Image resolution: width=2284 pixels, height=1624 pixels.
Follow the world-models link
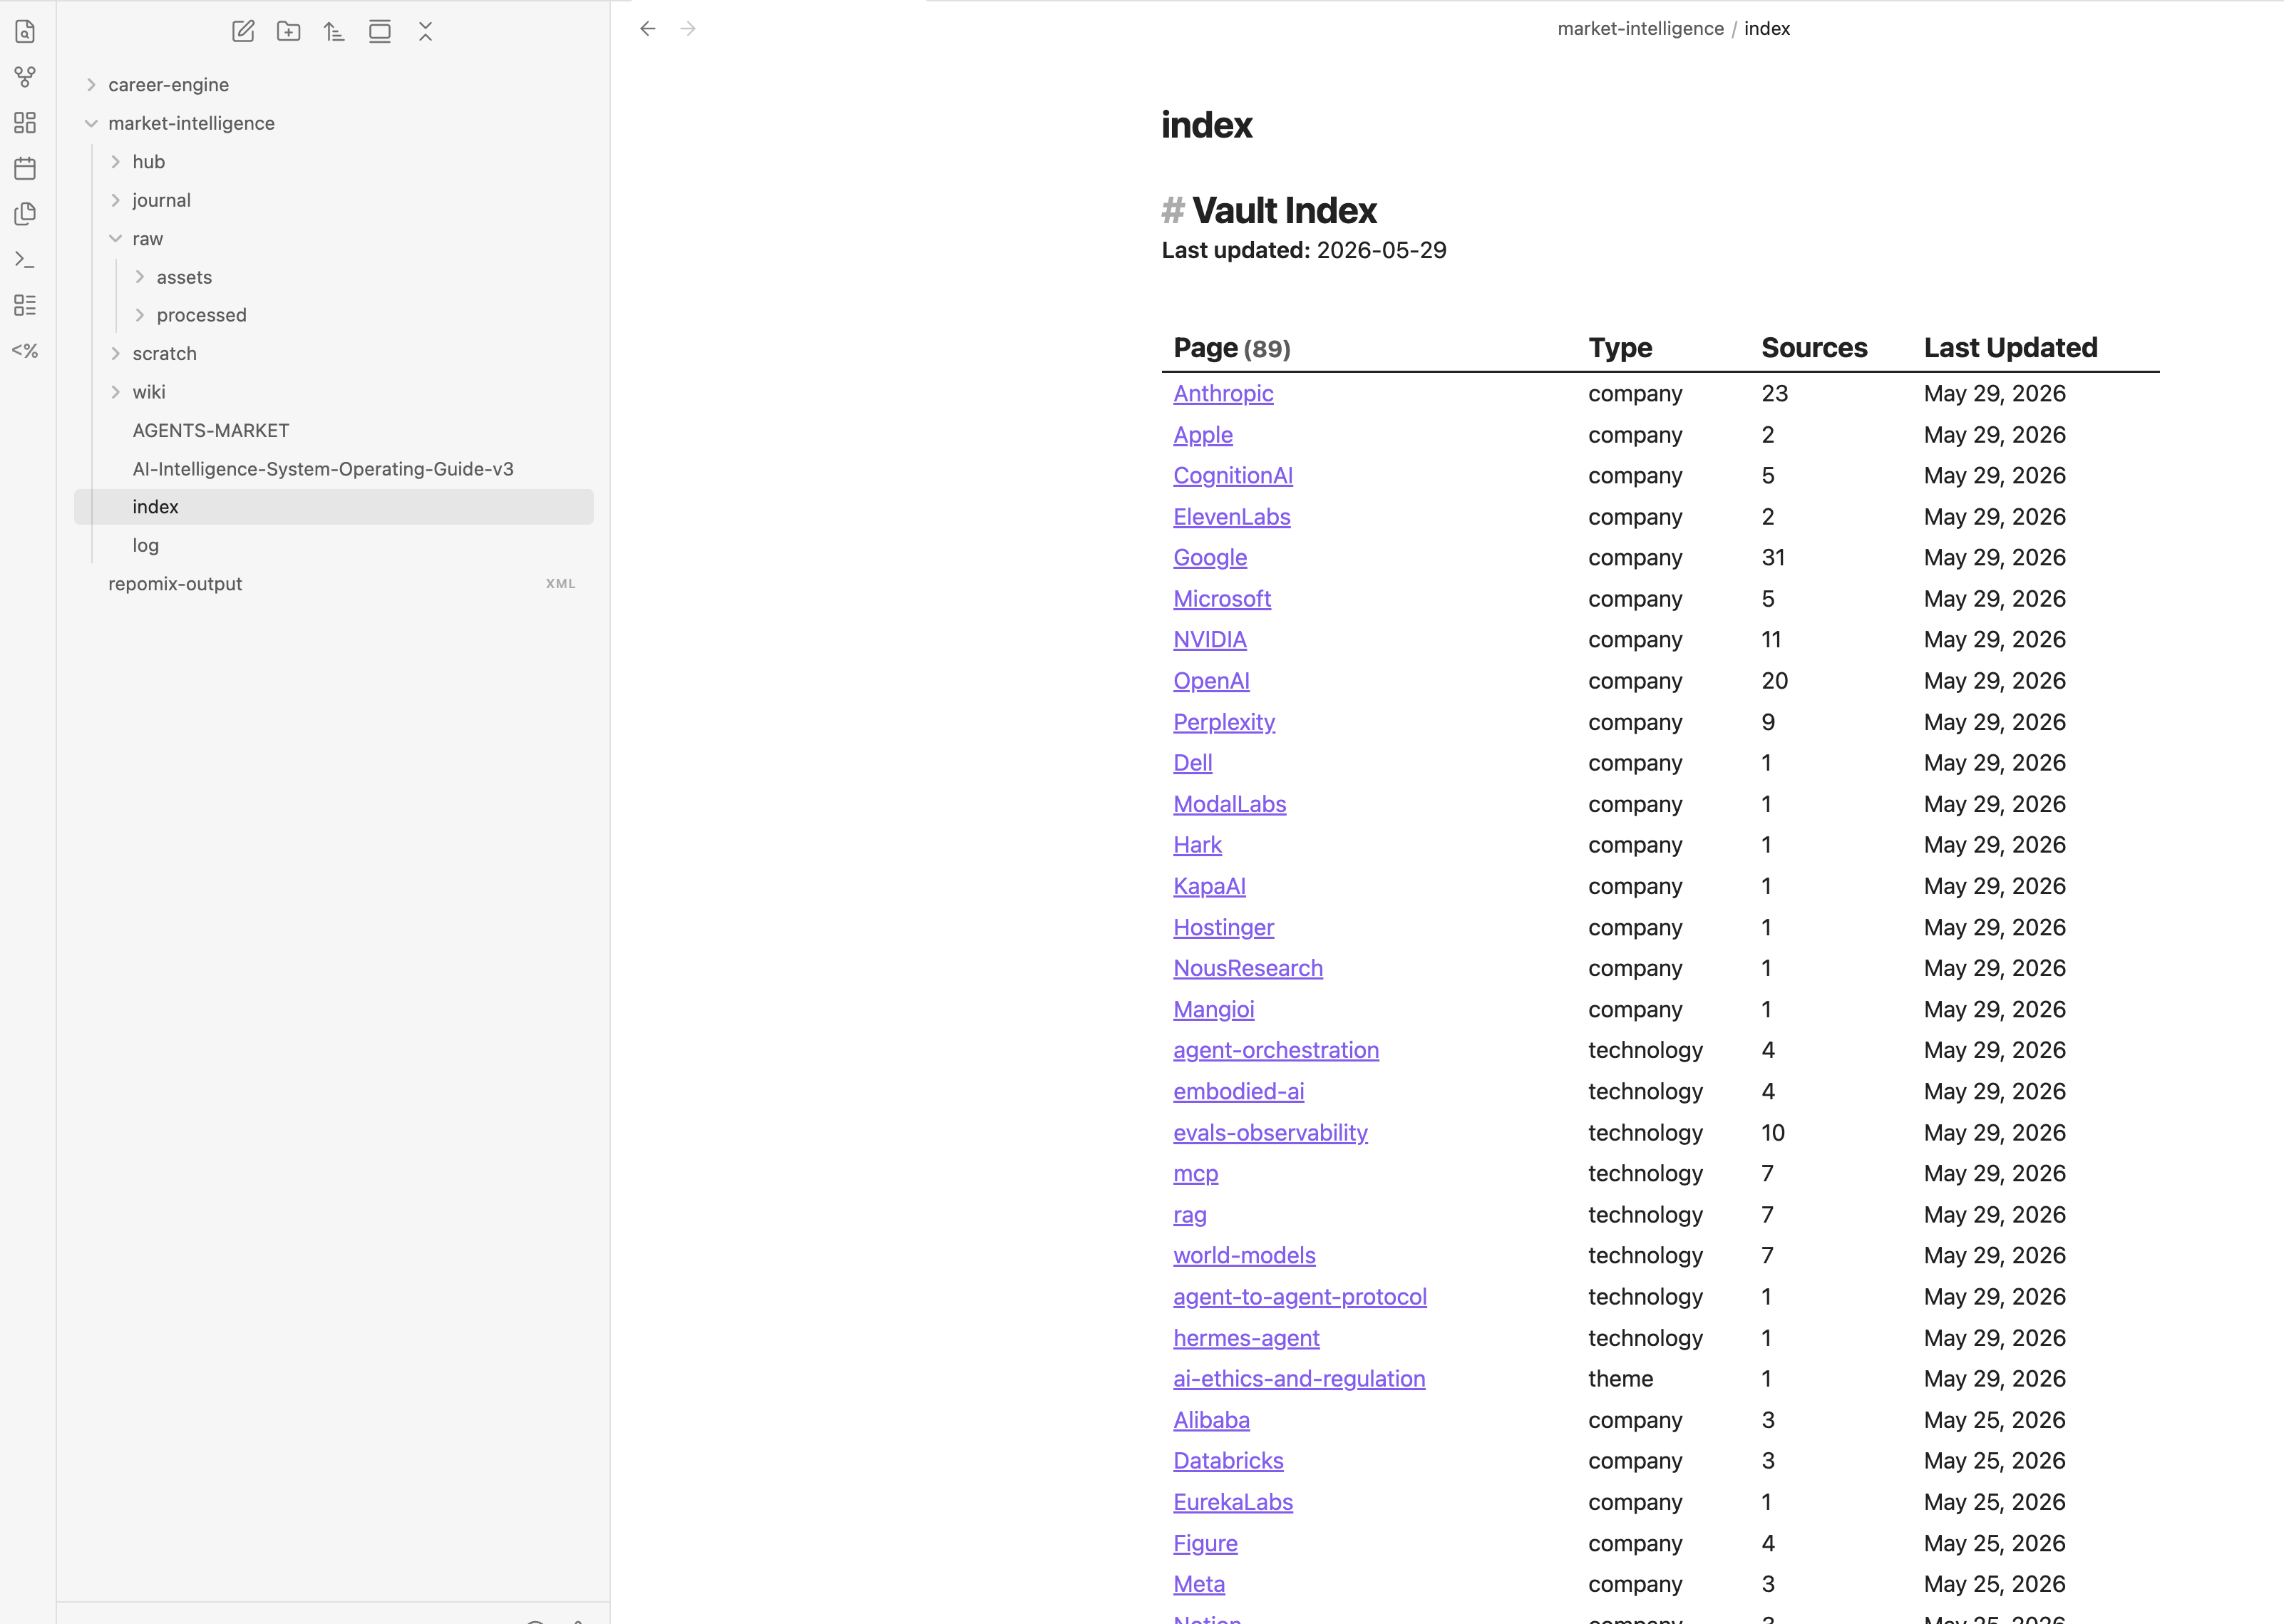tap(1244, 1256)
